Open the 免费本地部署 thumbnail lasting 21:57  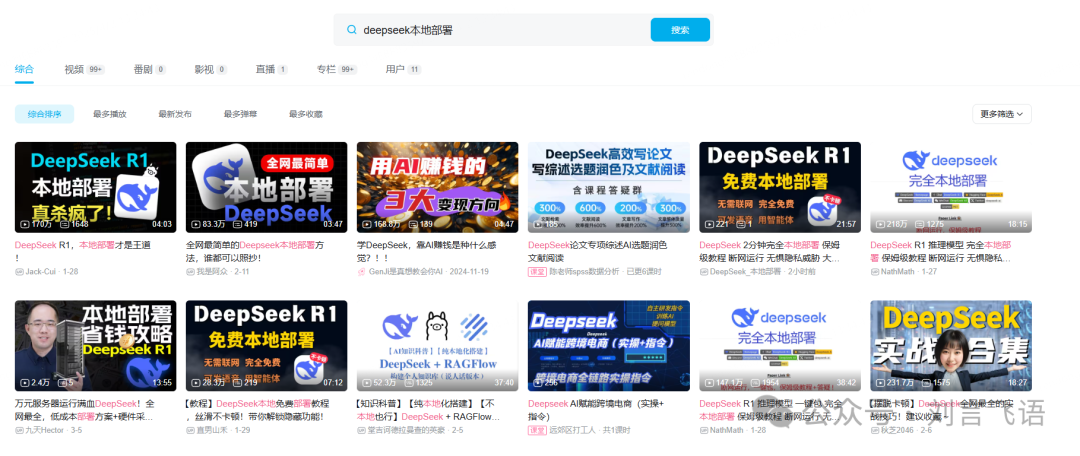[x=780, y=187]
